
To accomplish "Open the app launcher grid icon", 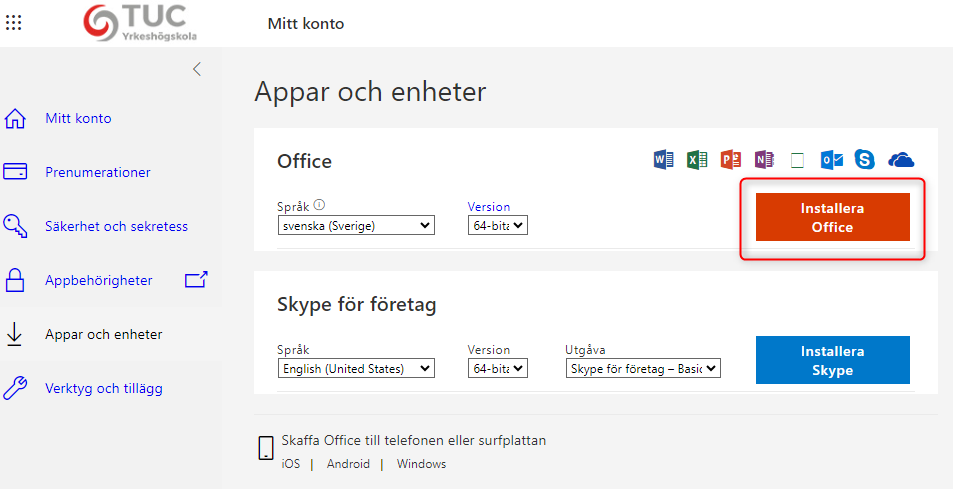I will click(14, 23).
